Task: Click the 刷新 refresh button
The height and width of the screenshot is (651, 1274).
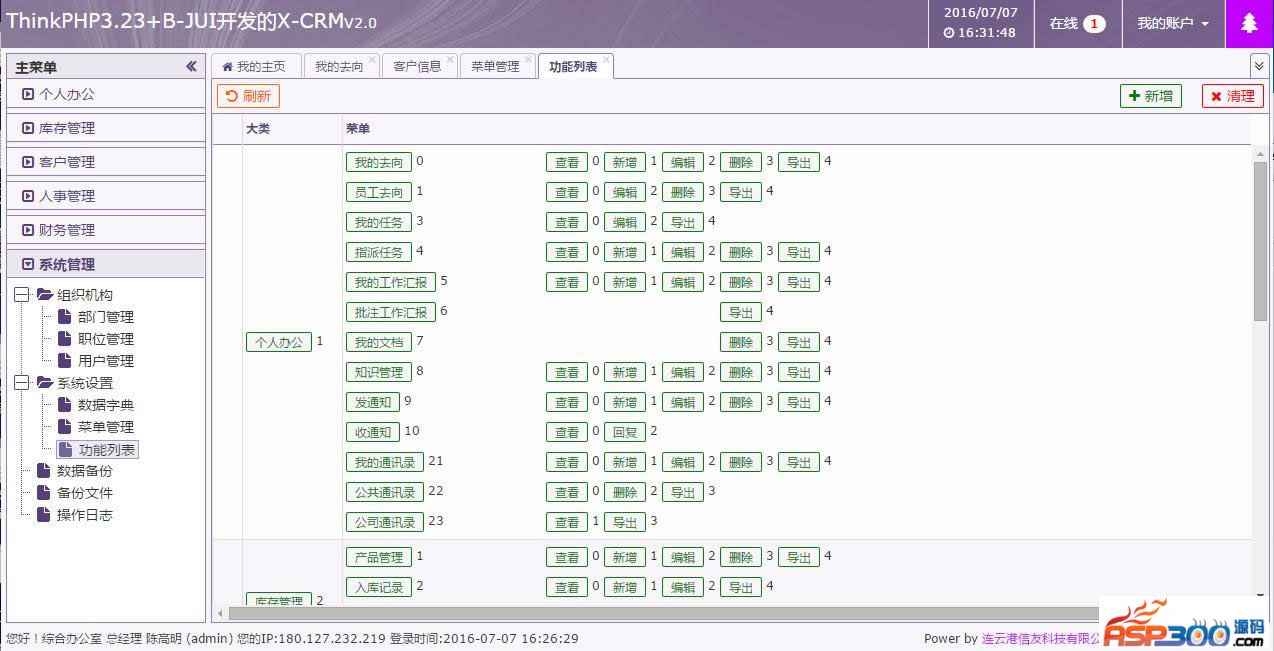Action: pyautogui.click(x=248, y=96)
